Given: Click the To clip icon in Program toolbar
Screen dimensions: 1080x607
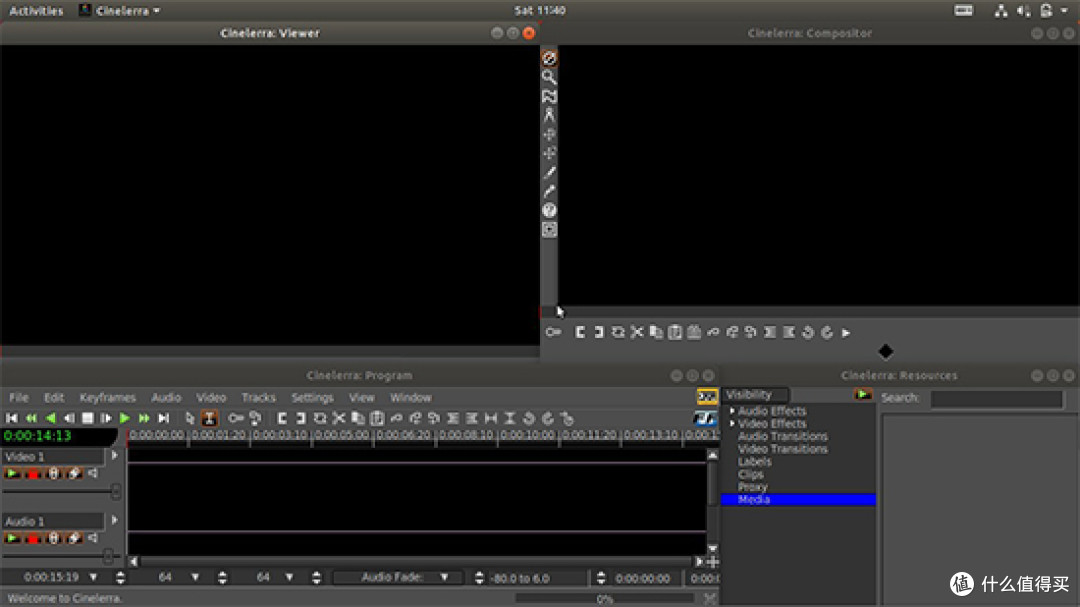Looking at the screenshot, I should [320, 418].
